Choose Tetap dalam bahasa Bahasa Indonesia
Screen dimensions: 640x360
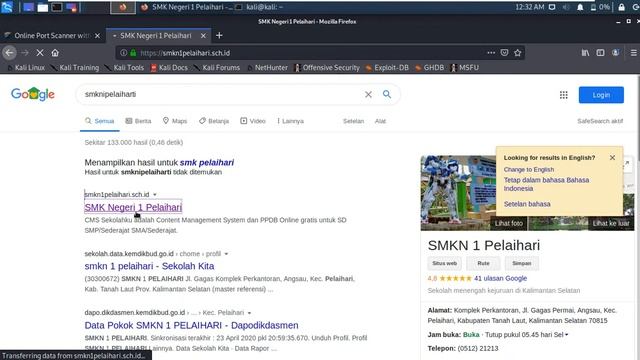(546, 184)
